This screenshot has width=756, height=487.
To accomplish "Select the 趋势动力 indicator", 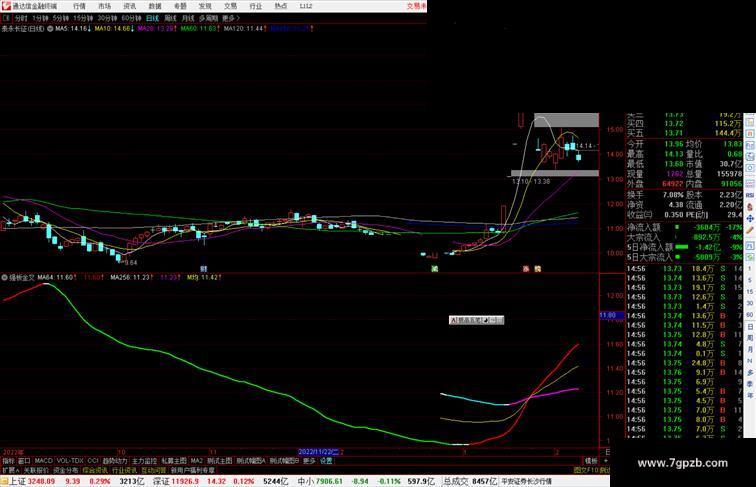I will pyautogui.click(x=115, y=461).
